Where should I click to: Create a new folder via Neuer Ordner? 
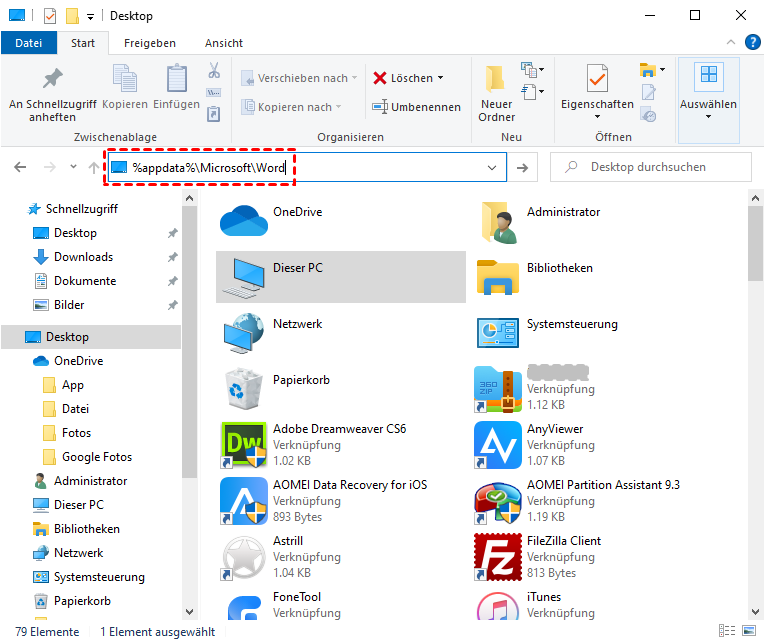click(496, 93)
